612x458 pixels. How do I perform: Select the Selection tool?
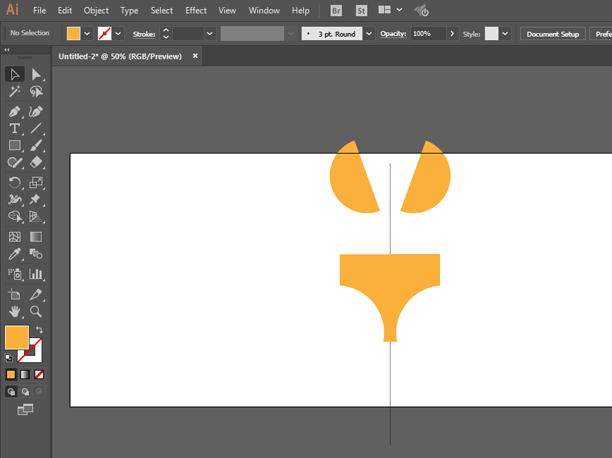click(x=15, y=74)
